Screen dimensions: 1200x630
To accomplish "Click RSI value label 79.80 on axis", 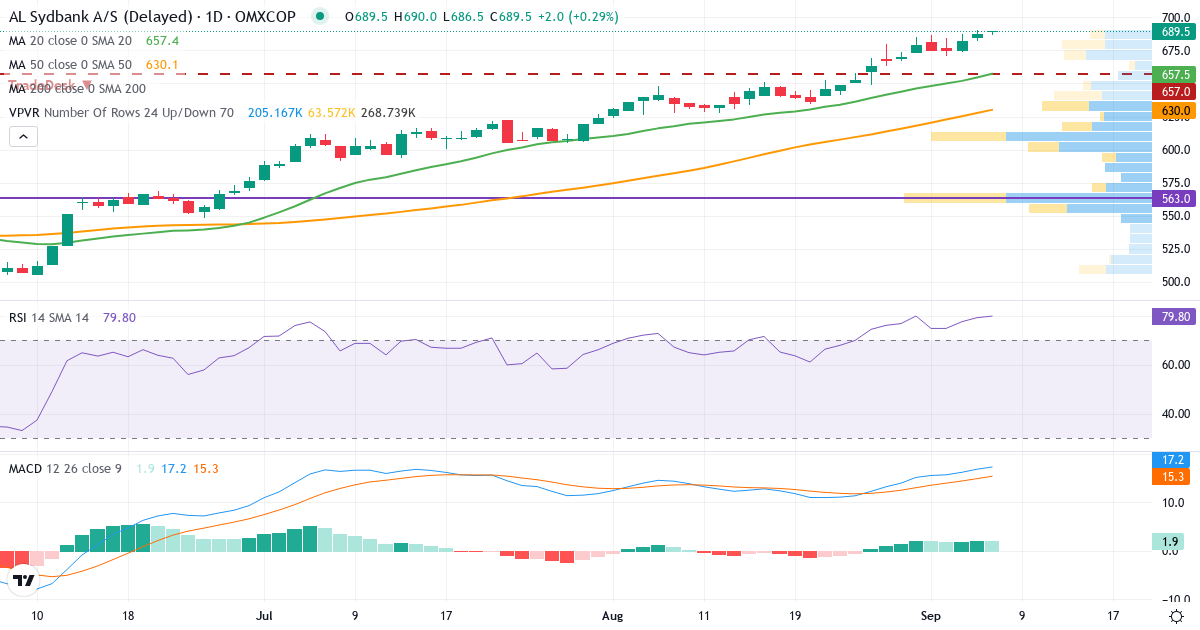I will 1175,317.
